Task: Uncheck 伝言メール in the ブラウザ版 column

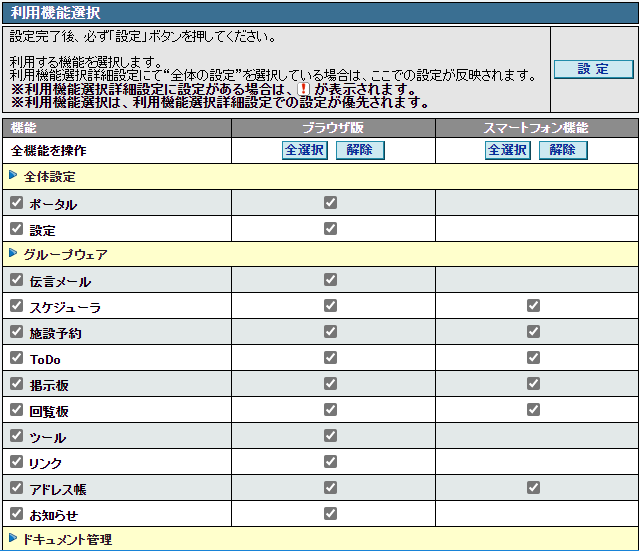Action: 331,280
